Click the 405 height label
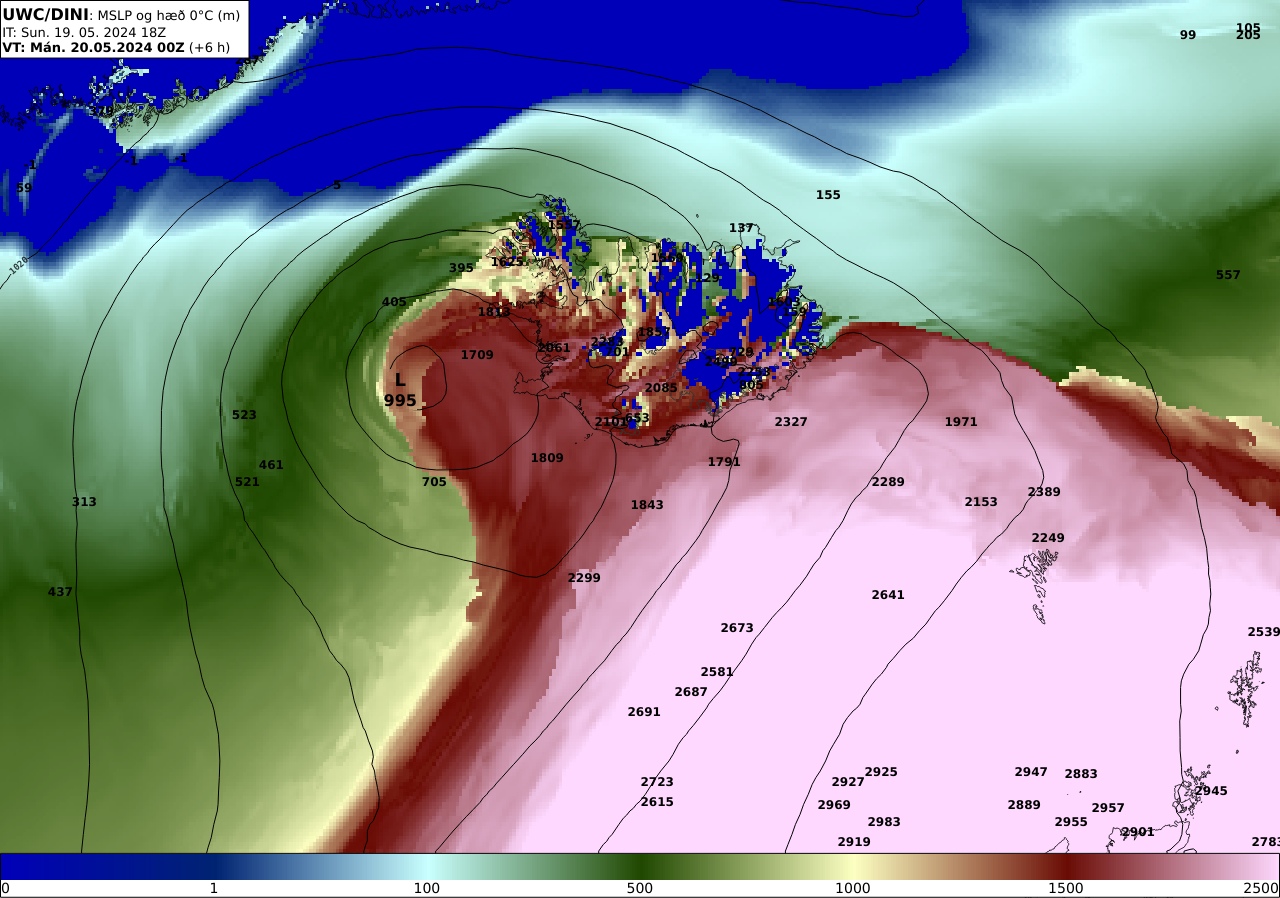 click(394, 302)
